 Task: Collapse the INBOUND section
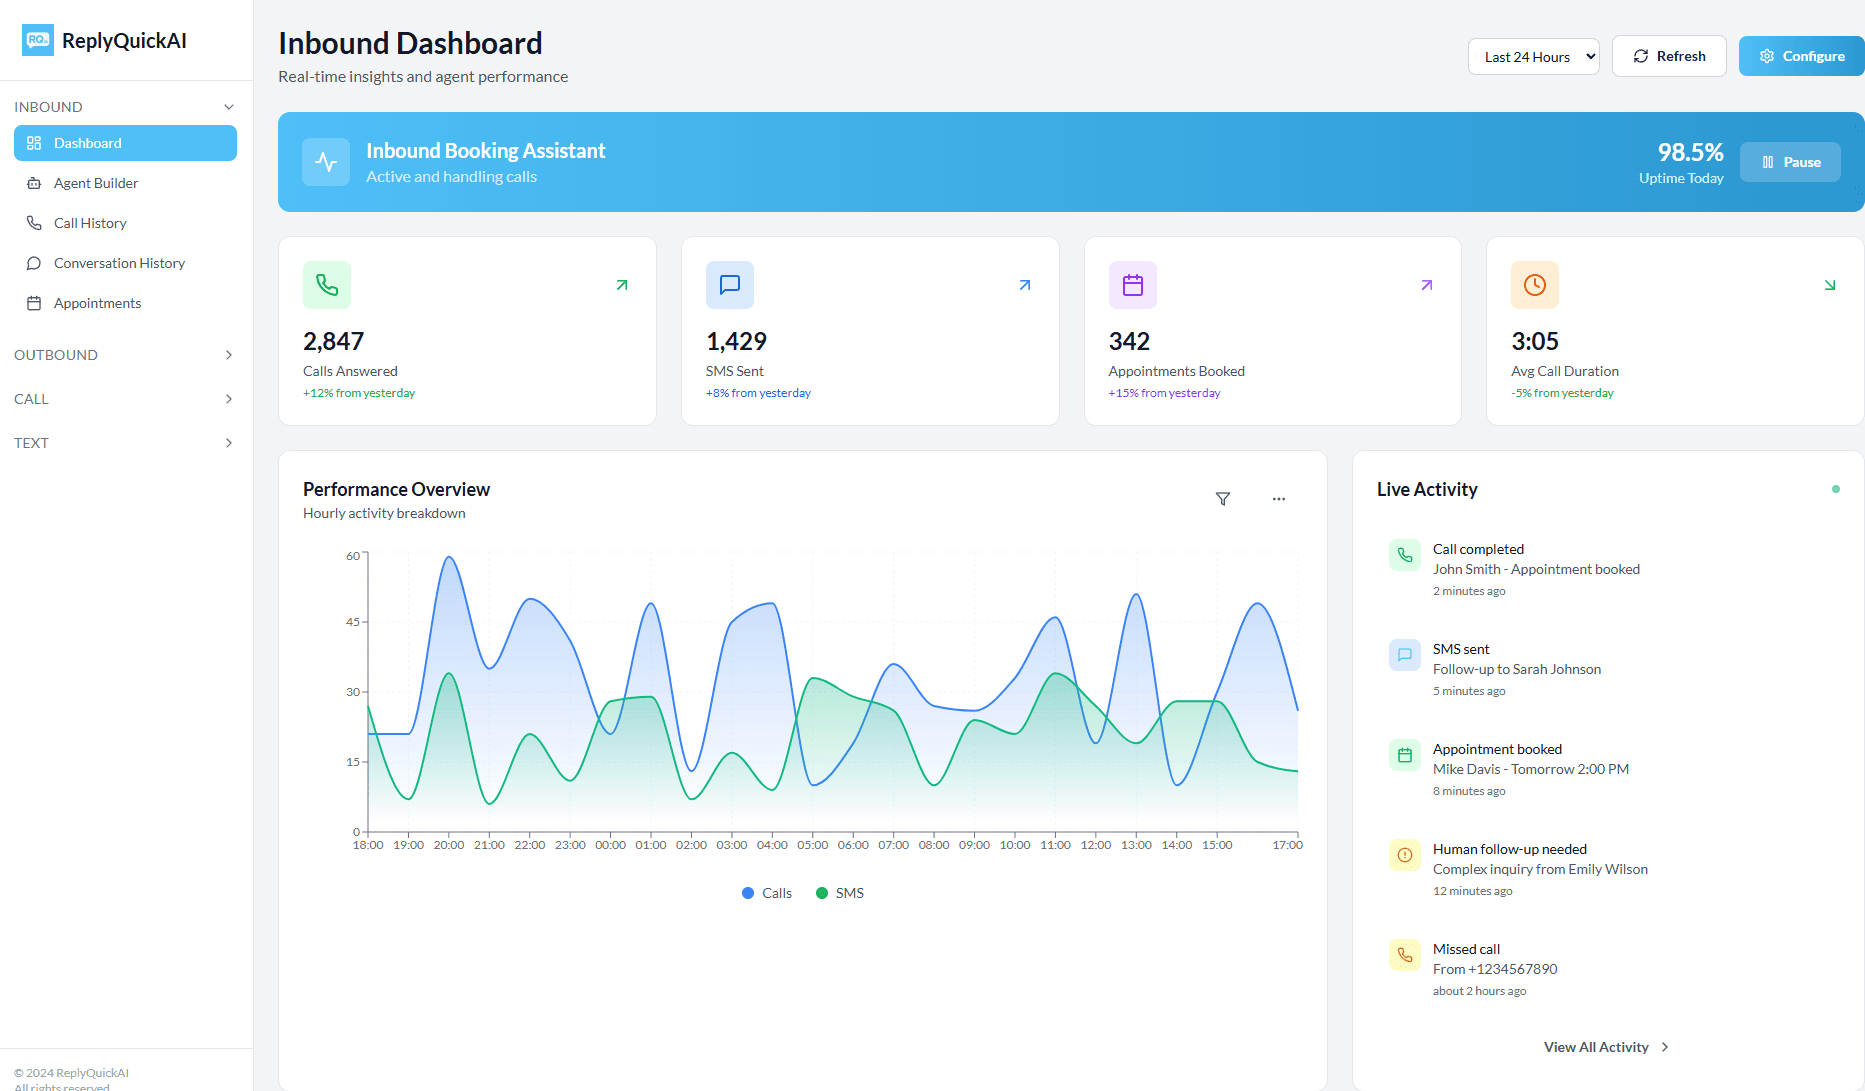click(x=123, y=106)
